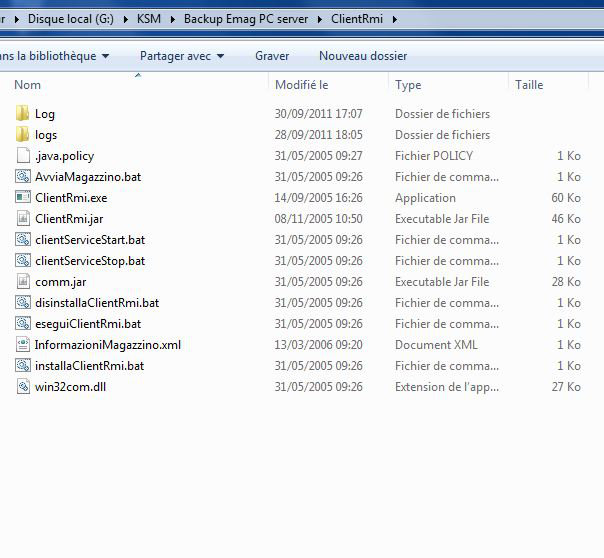Select the Log folder name
This screenshot has height=558, width=604.
point(45,114)
